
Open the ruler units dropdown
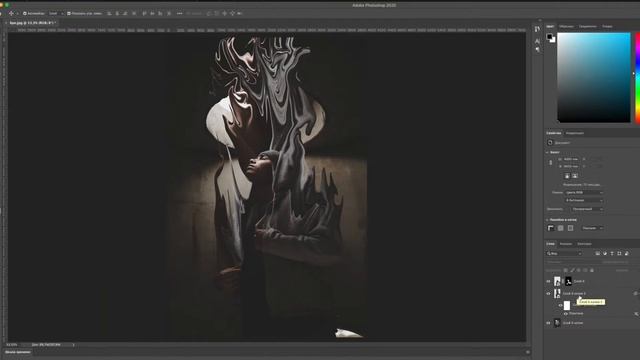tap(592, 228)
